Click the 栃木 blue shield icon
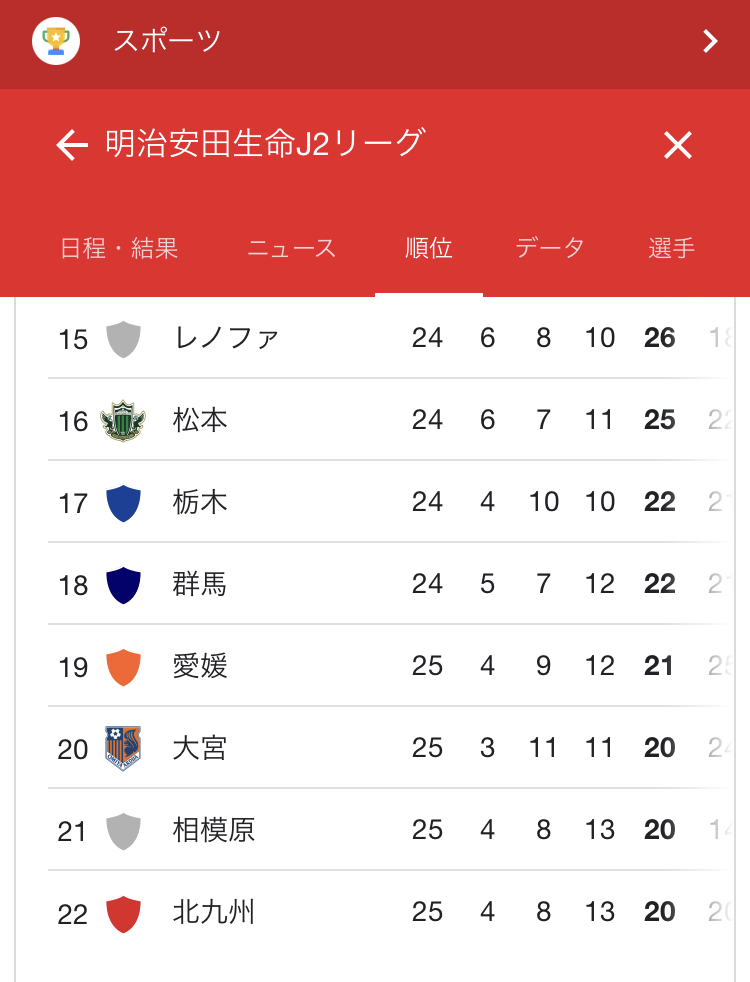The image size is (750, 982). (123, 503)
